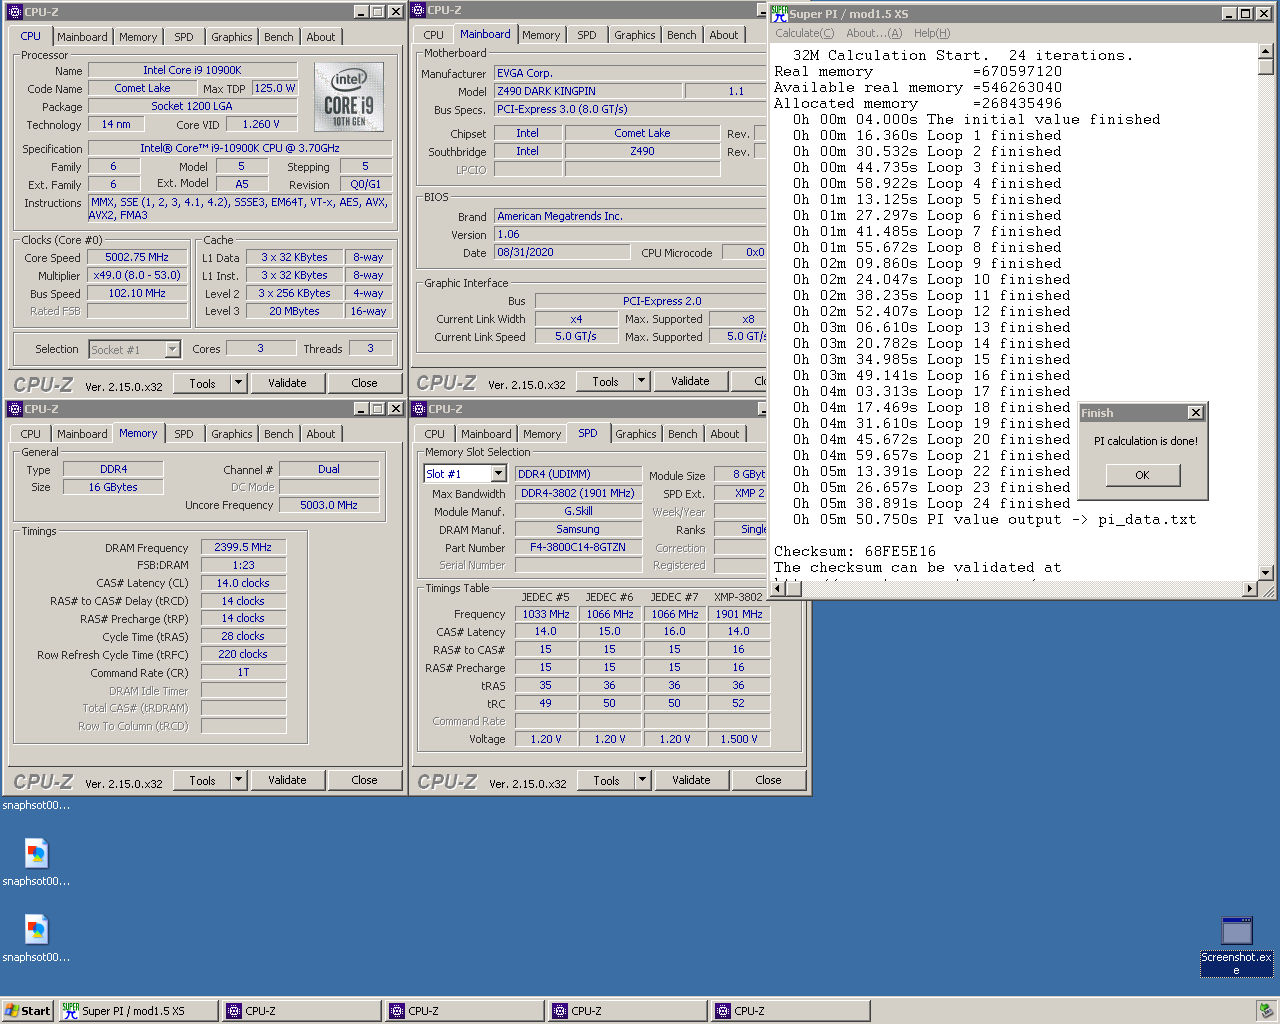Open the Socket #1 selection dropdown
The image size is (1280, 1024).
172,350
